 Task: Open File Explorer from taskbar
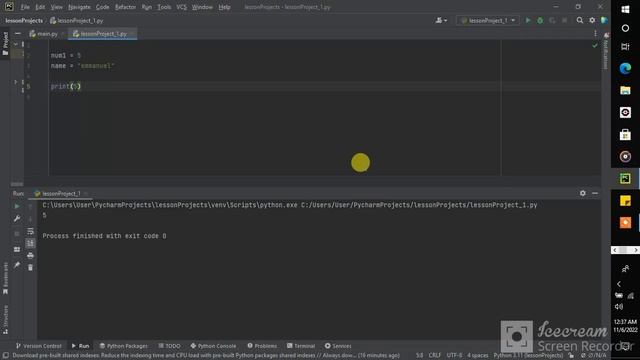[x=625, y=90]
